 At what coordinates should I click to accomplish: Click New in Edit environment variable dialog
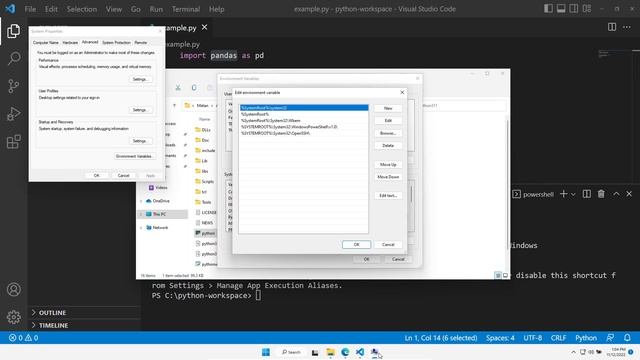(388, 108)
